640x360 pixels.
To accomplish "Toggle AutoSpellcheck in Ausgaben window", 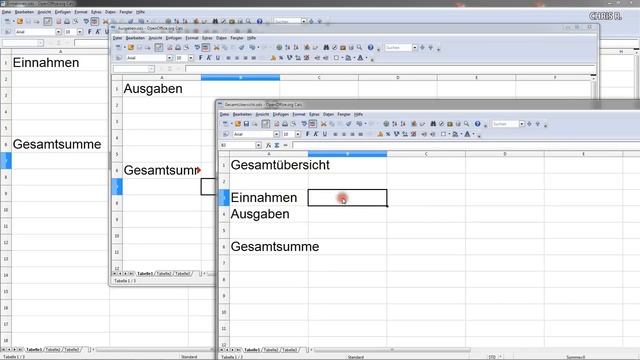I will coord(205,48).
